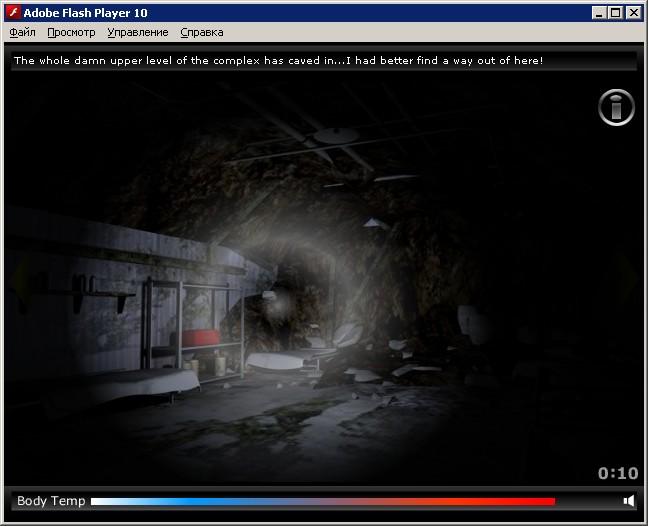Open the Справка menu
648x526 pixels.
(x=201, y=32)
